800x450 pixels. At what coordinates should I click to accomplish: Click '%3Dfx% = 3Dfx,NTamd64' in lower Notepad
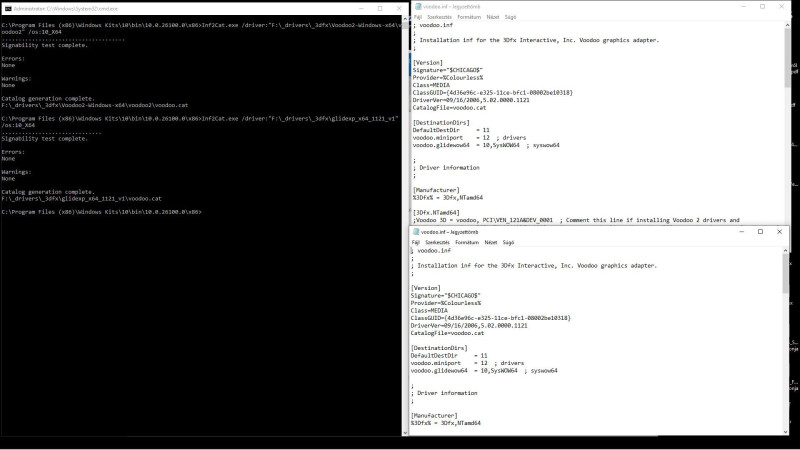[x=445, y=423]
